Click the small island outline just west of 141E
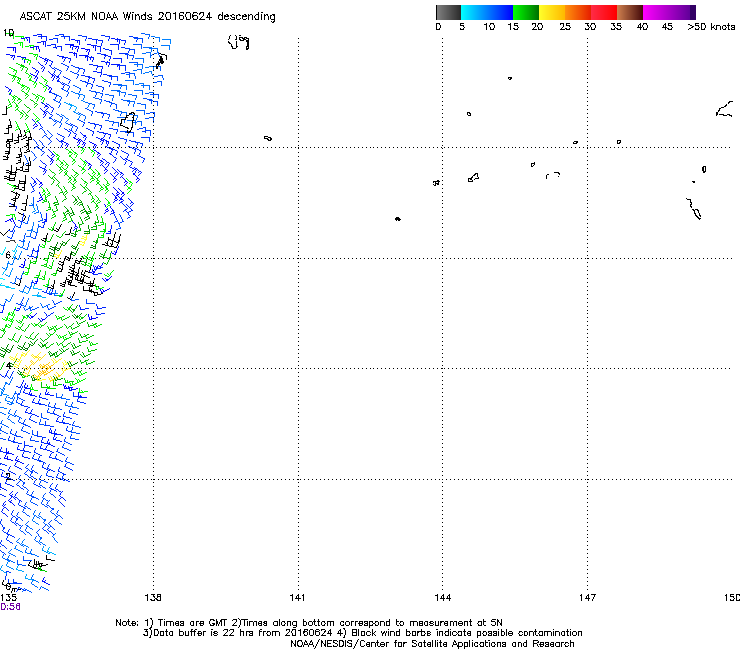 coord(268,138)
